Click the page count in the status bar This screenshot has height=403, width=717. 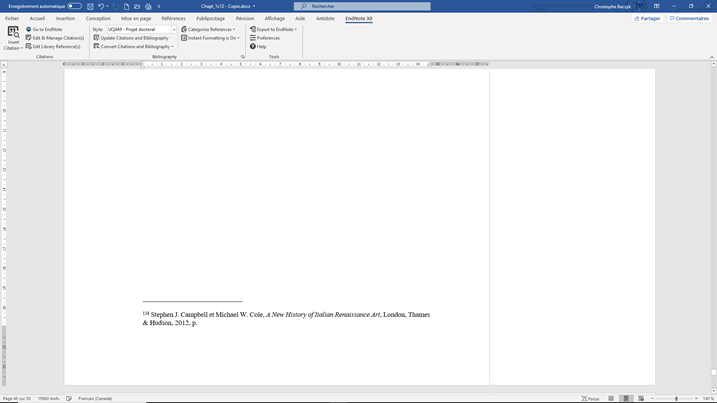point(16,398)
